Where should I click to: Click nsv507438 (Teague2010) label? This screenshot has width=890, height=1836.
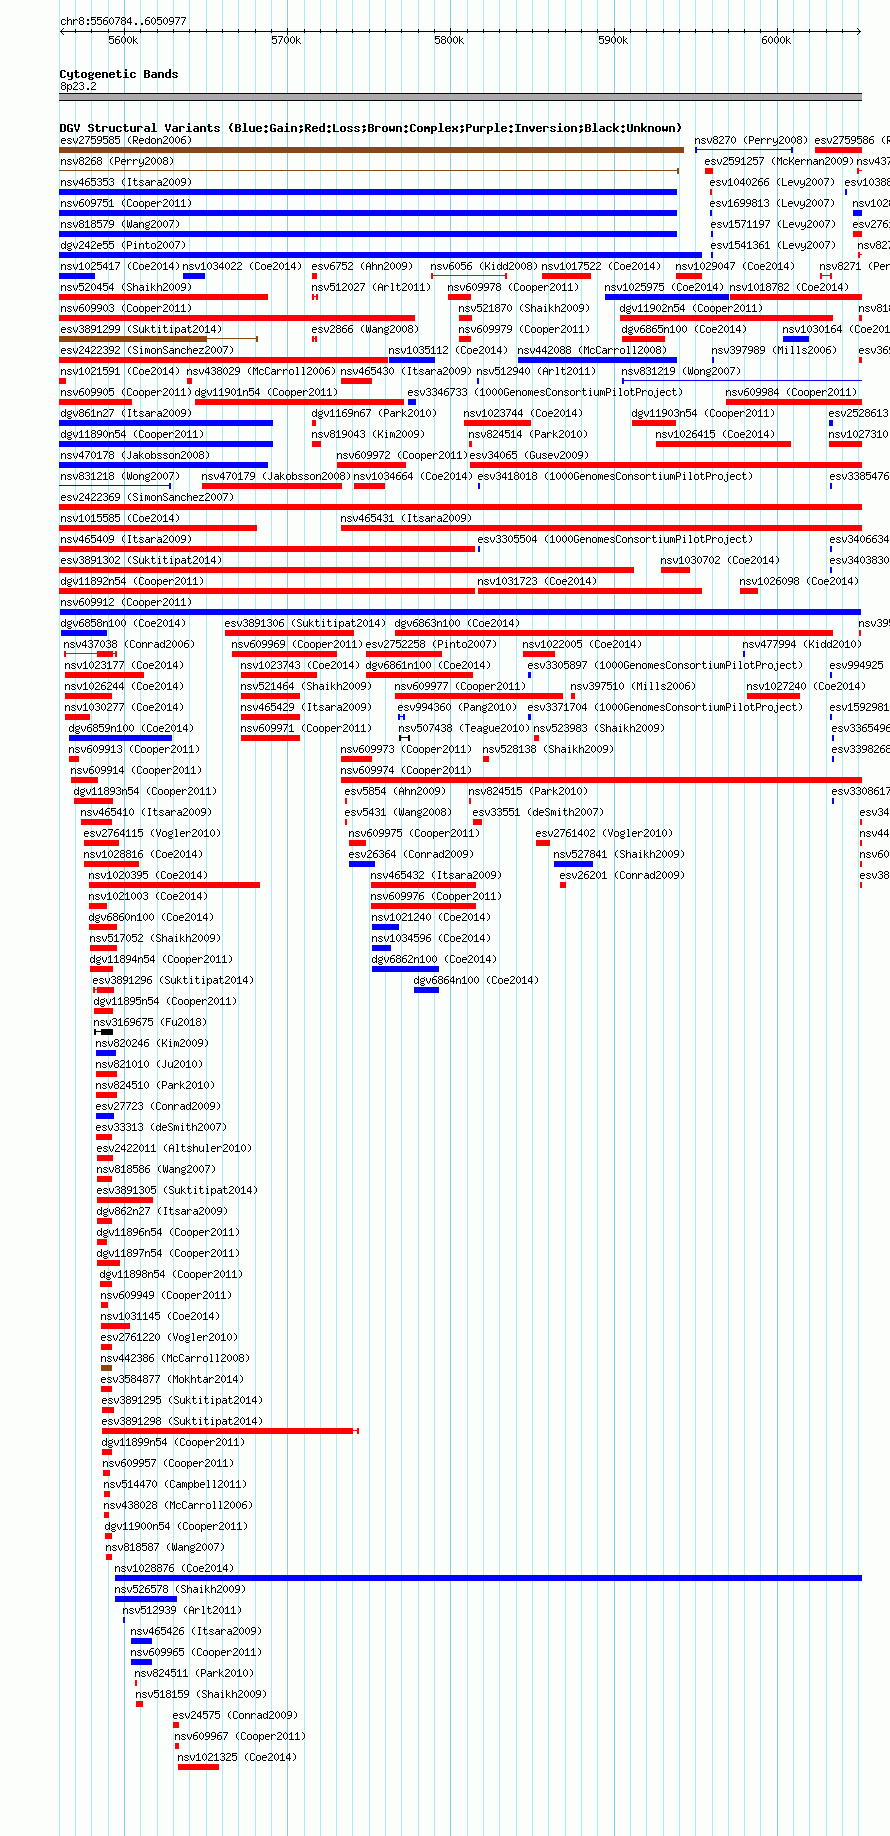tap(464, 729)
